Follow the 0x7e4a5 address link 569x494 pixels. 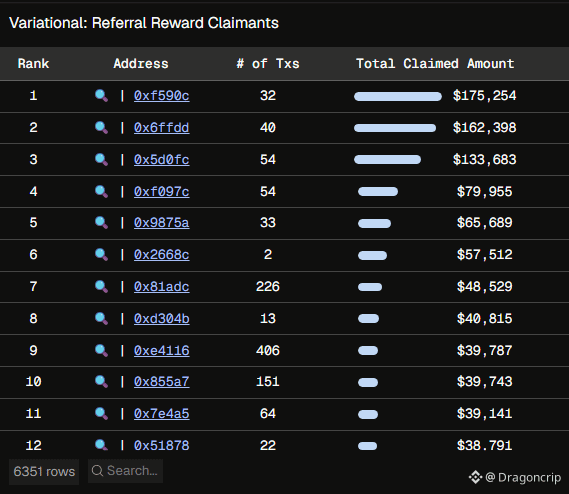pos(161,414)
